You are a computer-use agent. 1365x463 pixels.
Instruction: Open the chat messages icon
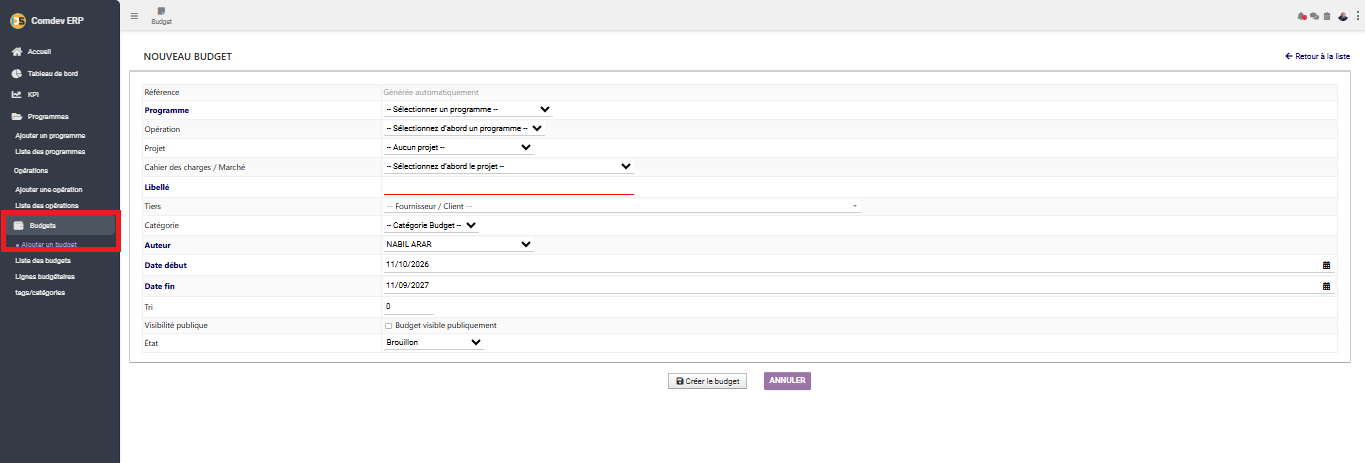1314,16
